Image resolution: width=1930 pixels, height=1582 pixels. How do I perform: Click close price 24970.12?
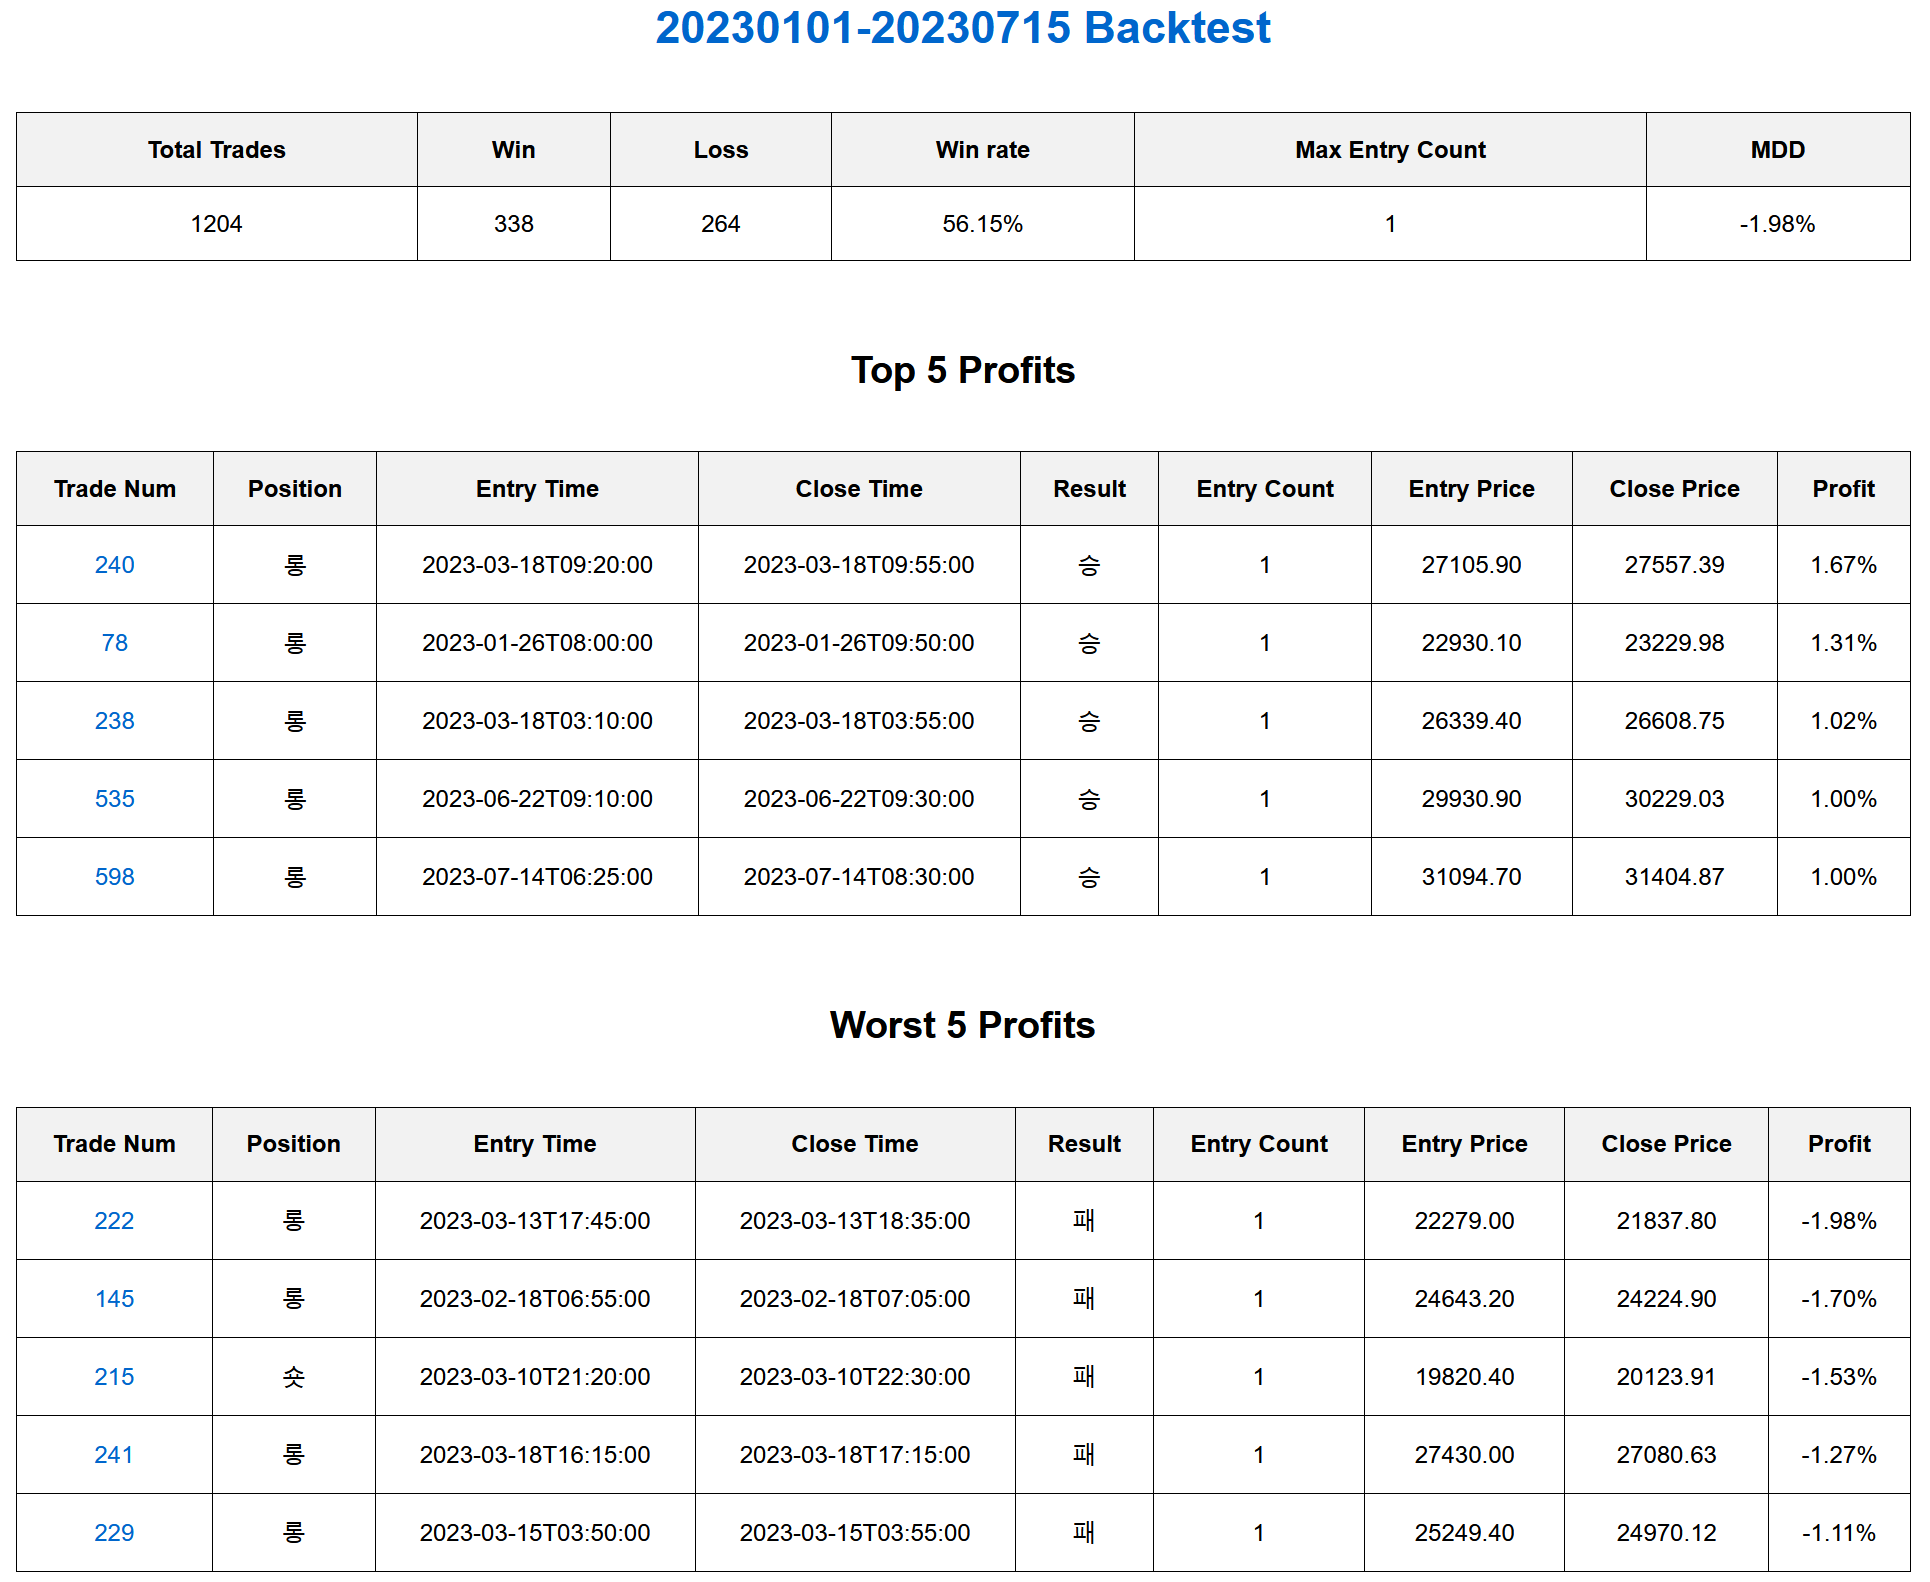[1666, 1533]
